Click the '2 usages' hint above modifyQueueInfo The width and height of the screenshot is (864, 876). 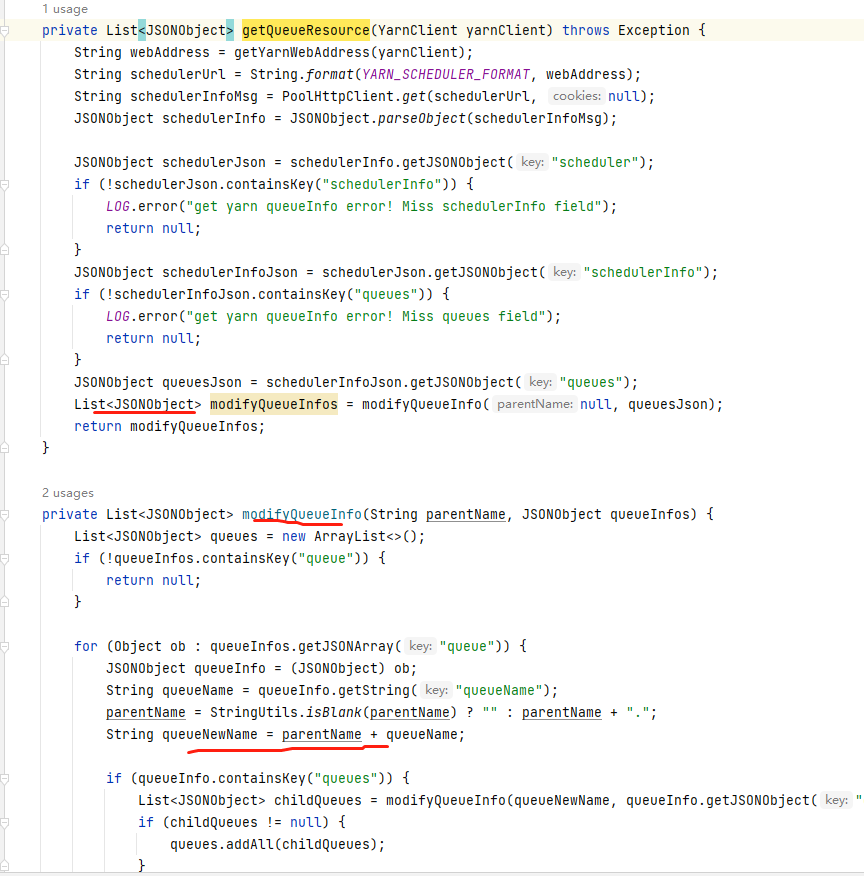coord(66,492)
